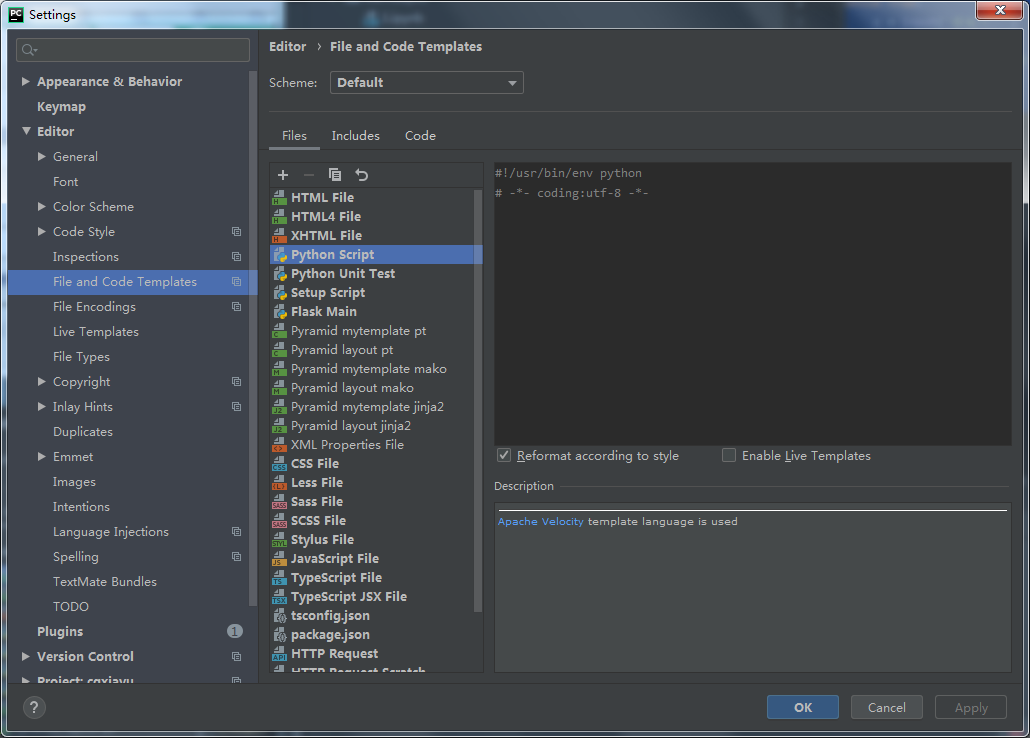Select the package.json template icon
The height and width of the screenshot is (738, 1030).
[x=280, y=635]
